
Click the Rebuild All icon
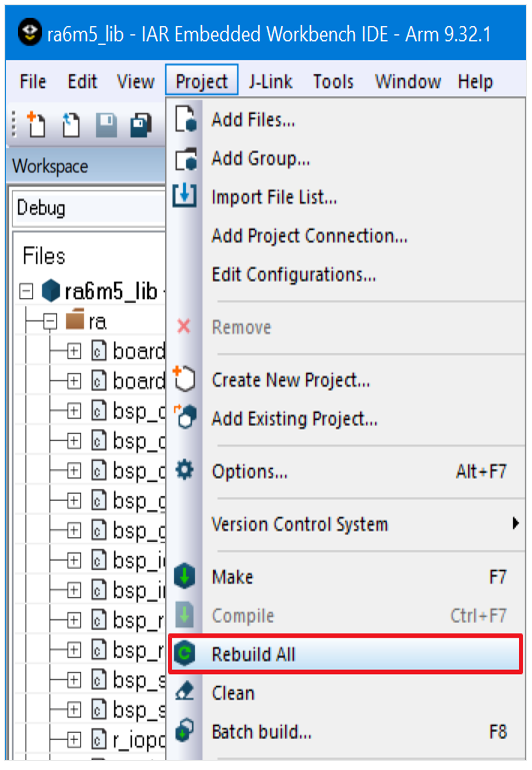[185, 654]
